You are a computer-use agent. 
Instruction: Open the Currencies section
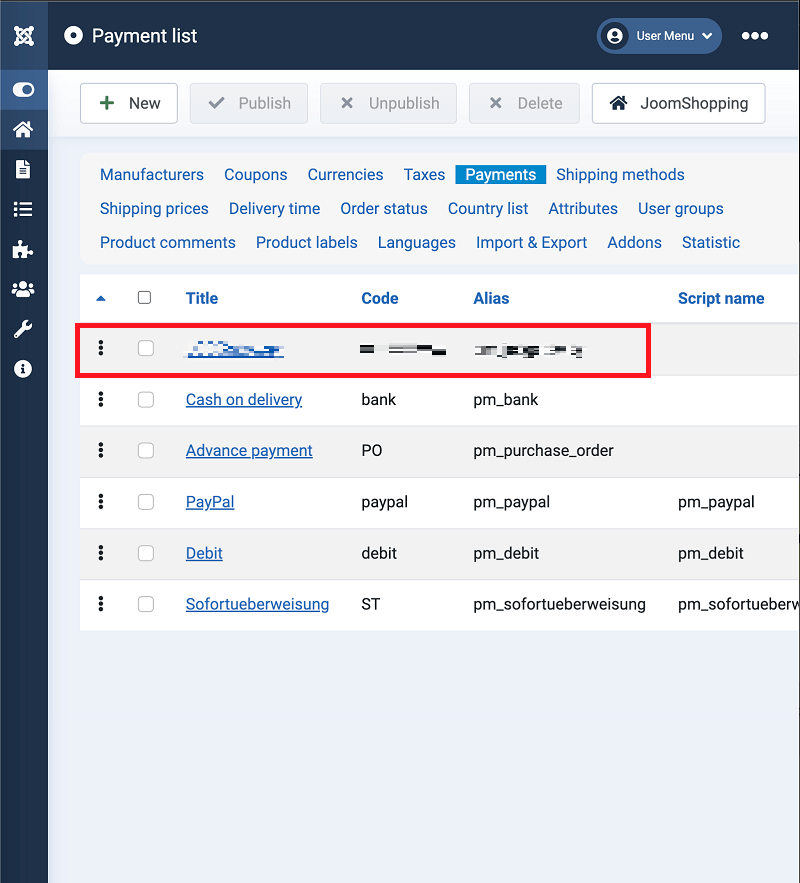click(x=345, y=174)
